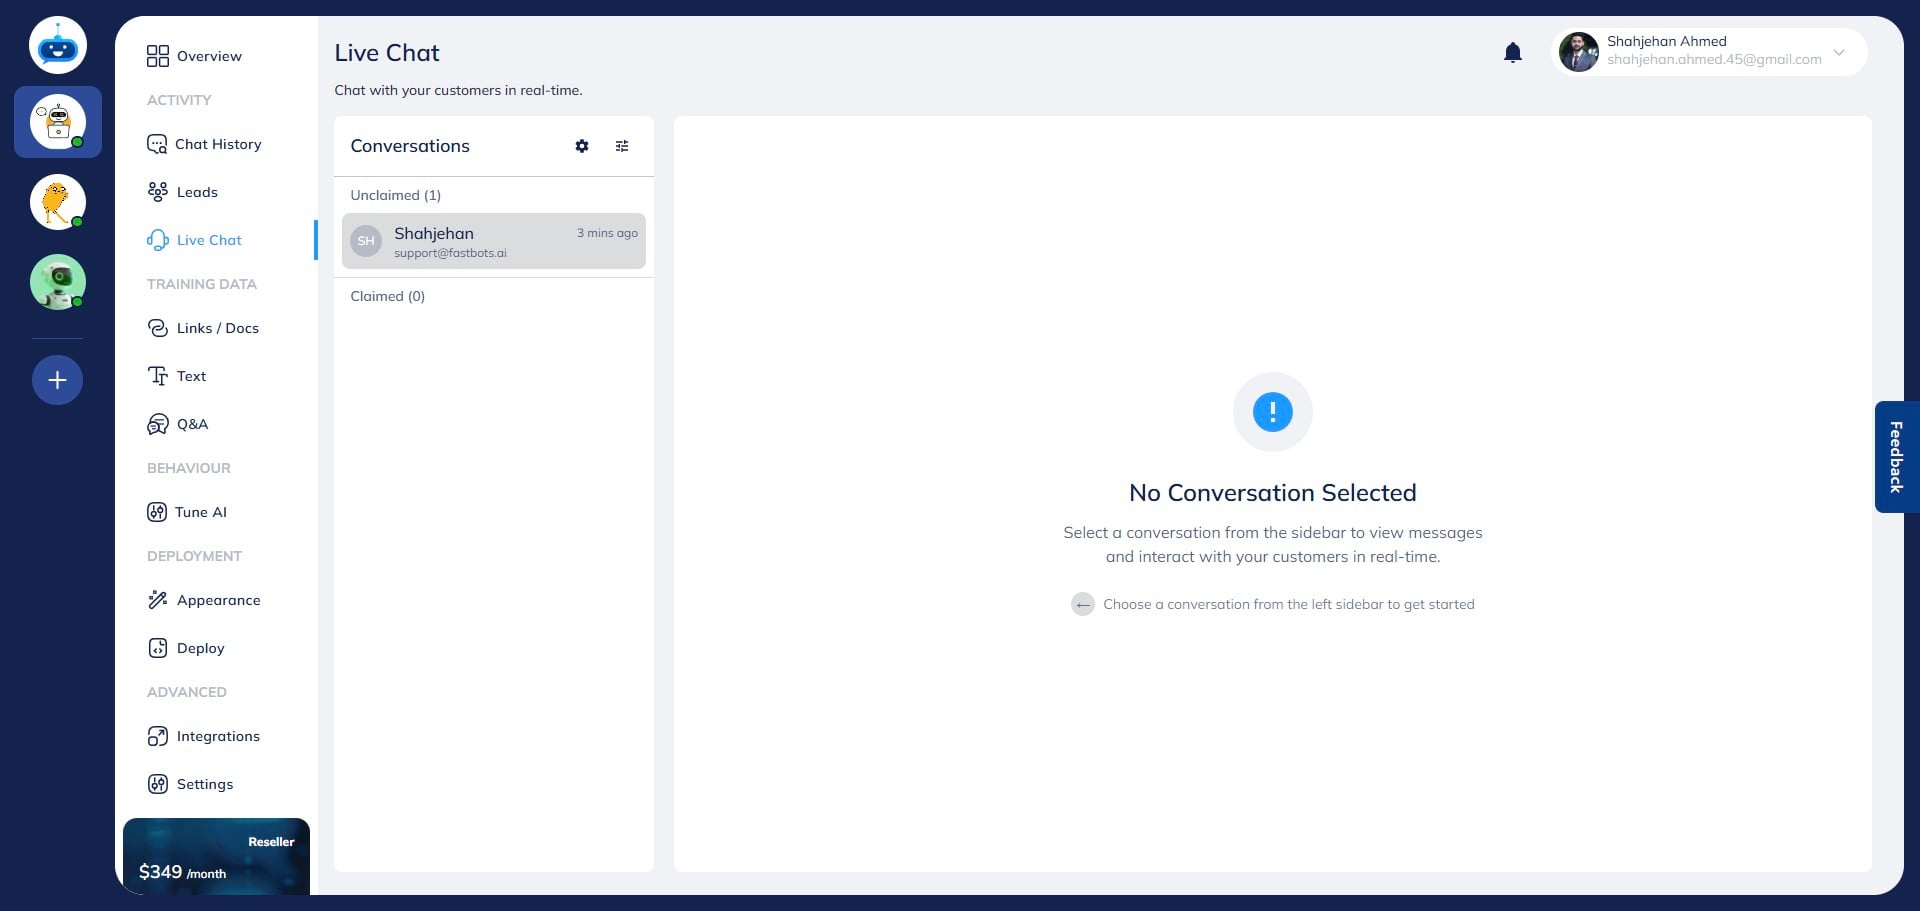Switch to the Overview page
Screen dimensions: 1920x911
click(208, 56)
